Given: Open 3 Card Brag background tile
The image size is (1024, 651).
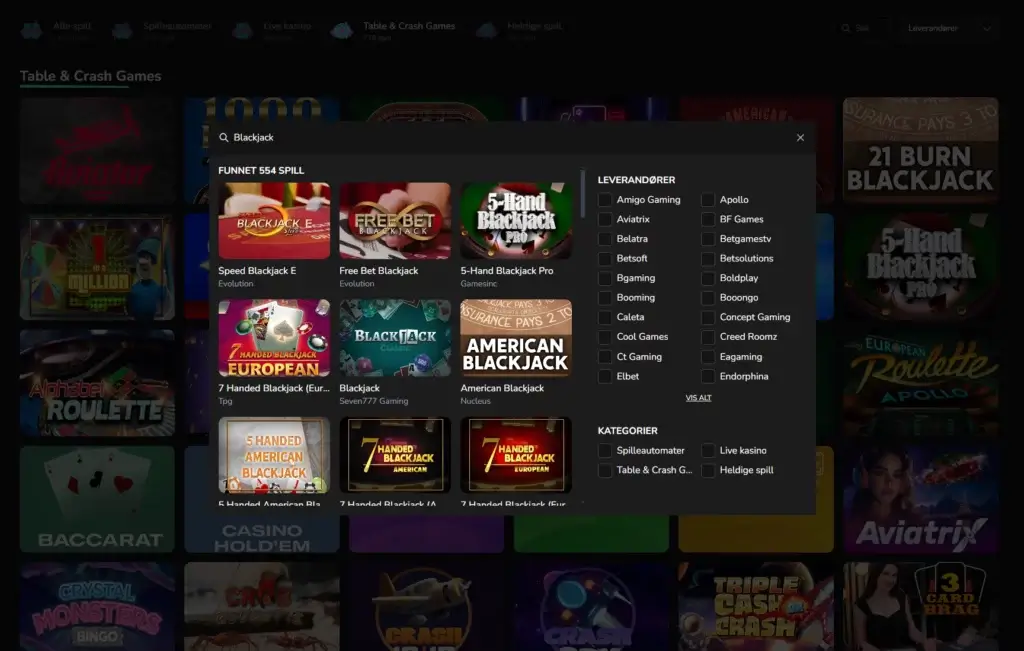Looking at the screenshot, I should 920,606.
